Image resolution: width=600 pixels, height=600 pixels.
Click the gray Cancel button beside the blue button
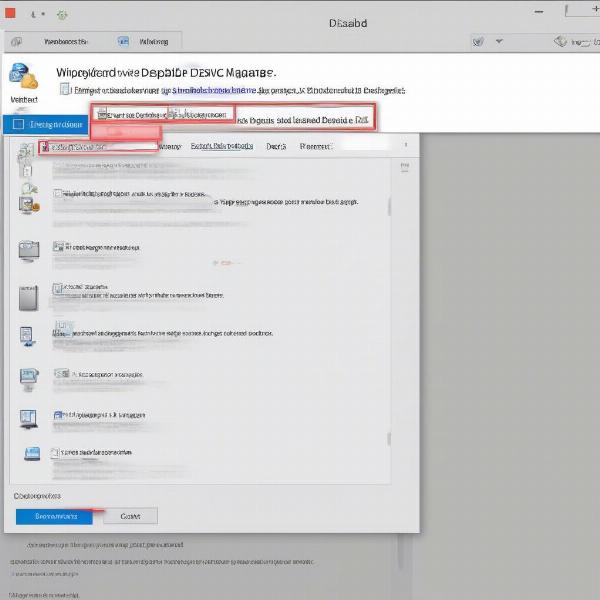pos(130,516)
